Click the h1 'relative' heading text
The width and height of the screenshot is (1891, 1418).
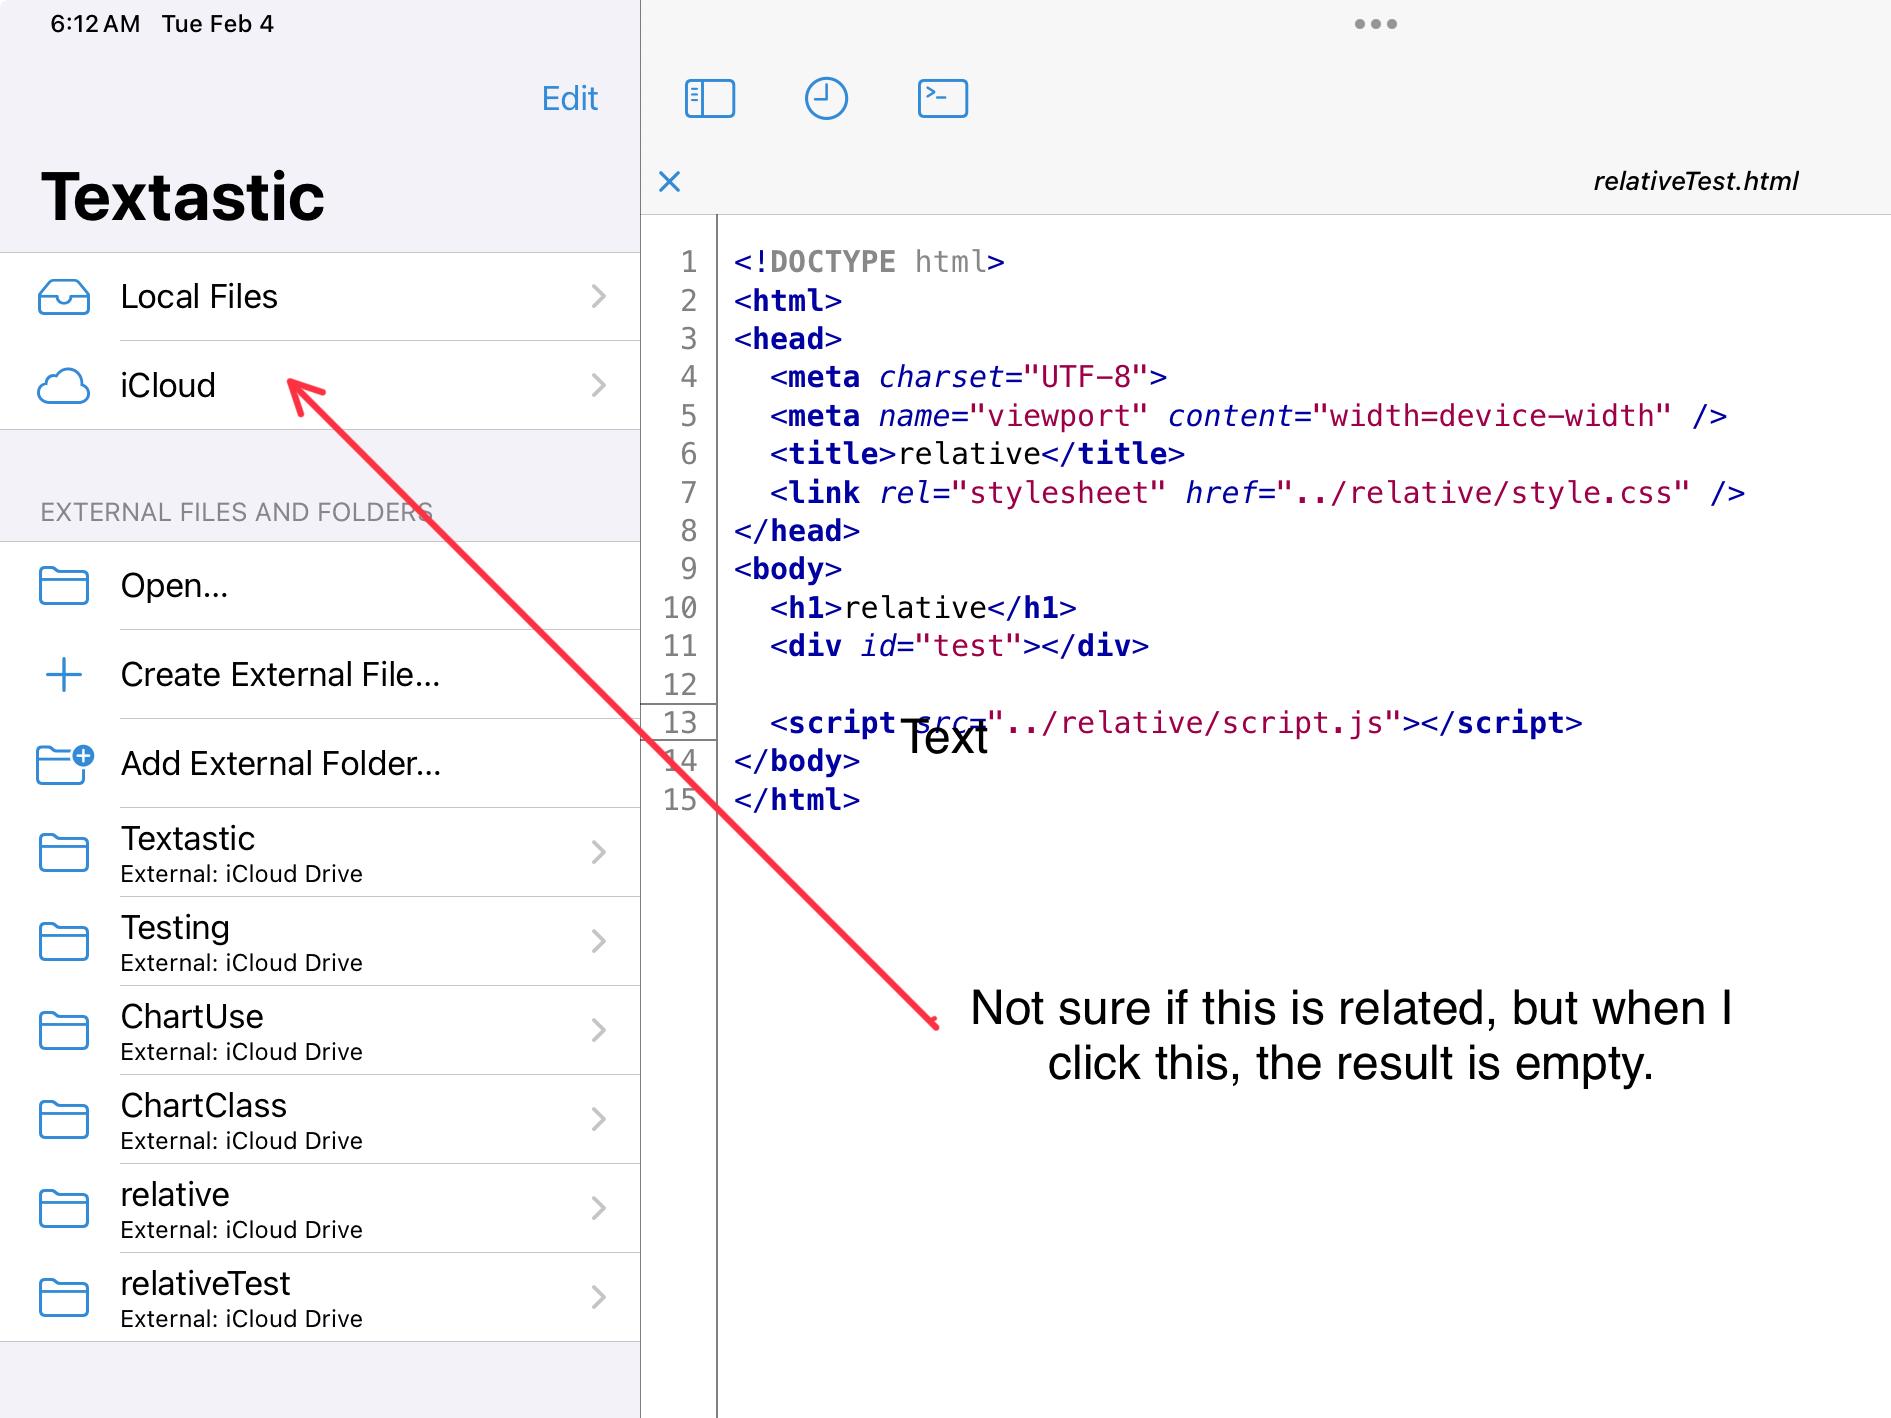pyautogui.click(x=916, y=608)
